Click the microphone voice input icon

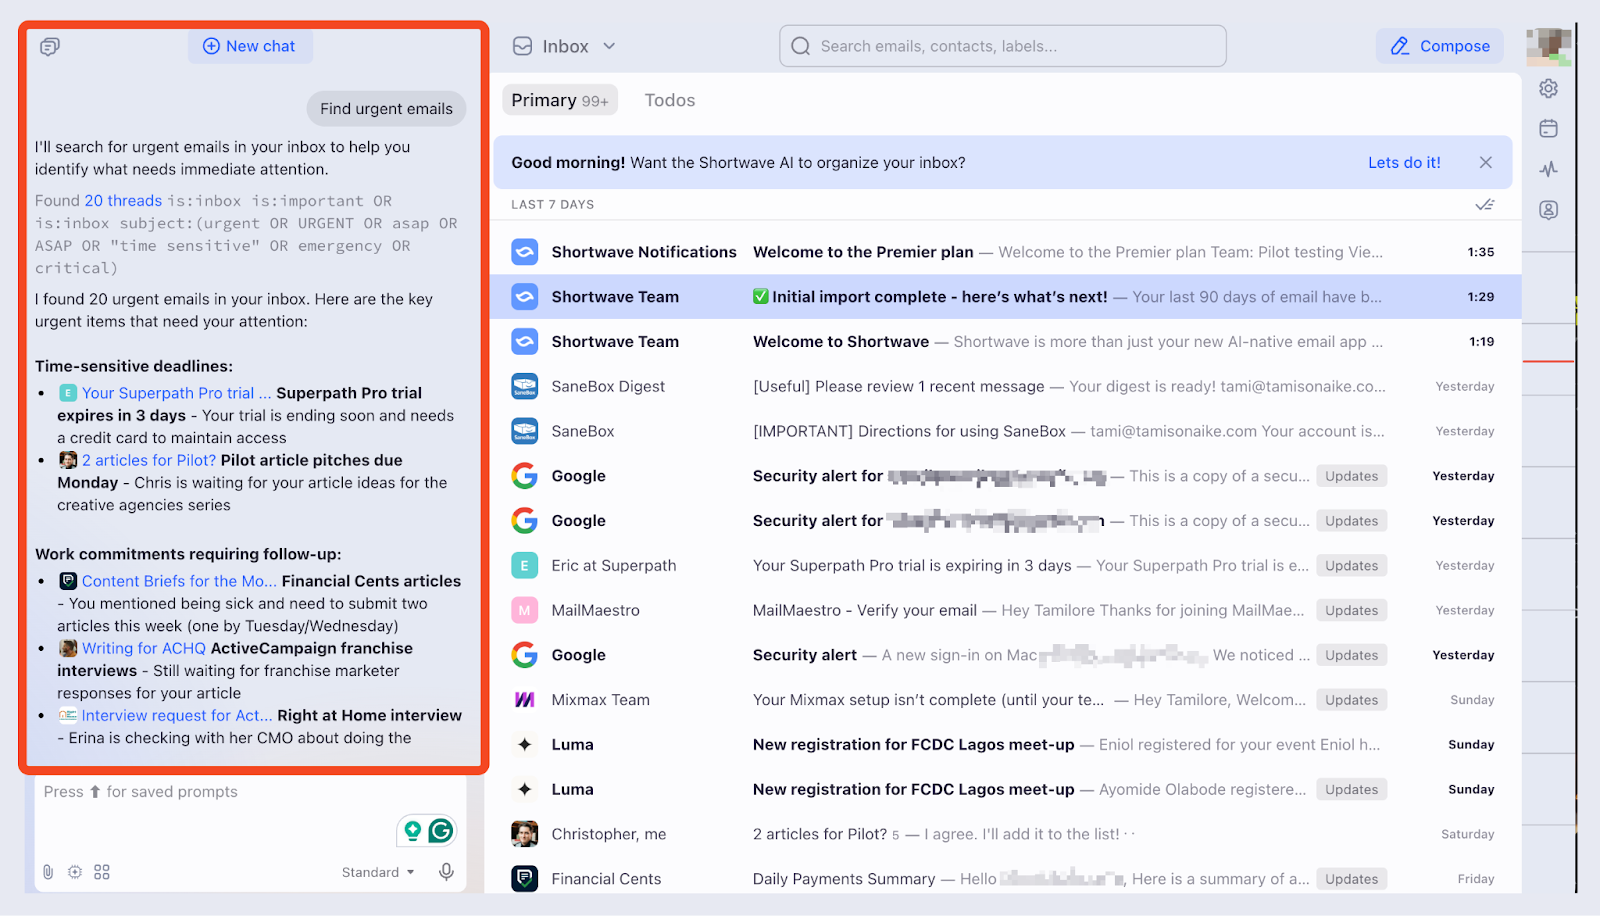447,872
